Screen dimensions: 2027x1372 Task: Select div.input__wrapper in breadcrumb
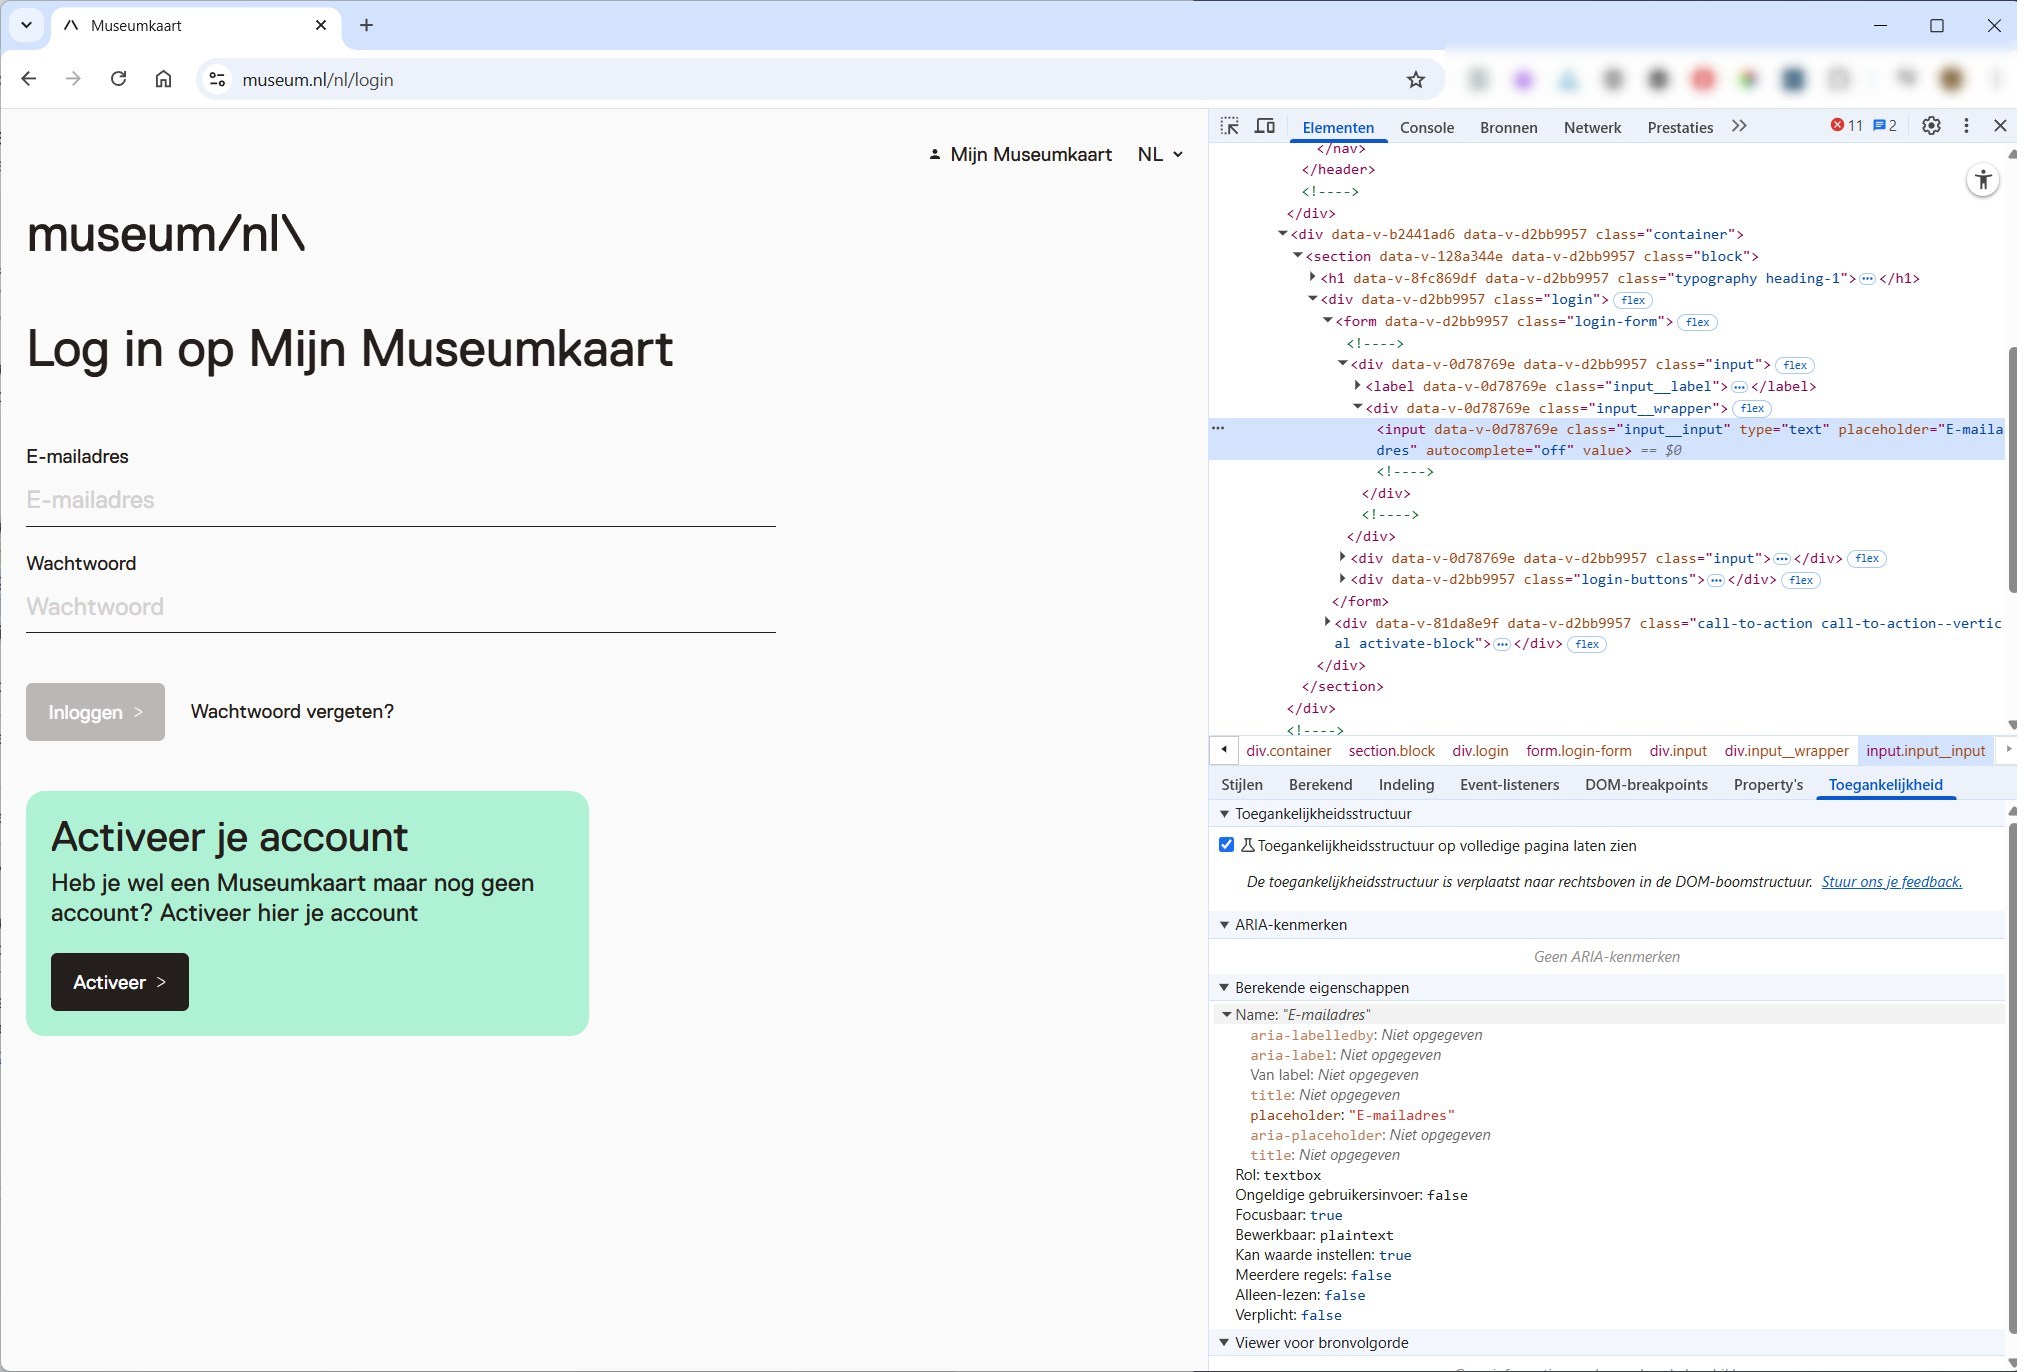click(x=1786, y=751)
